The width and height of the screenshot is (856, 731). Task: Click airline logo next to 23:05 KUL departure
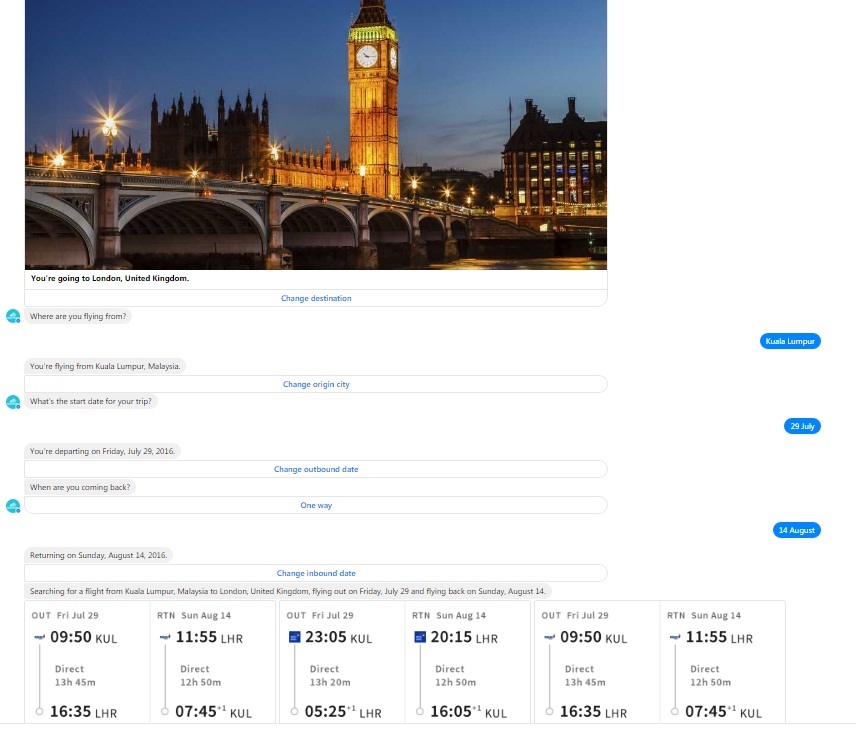click(294, 637)
